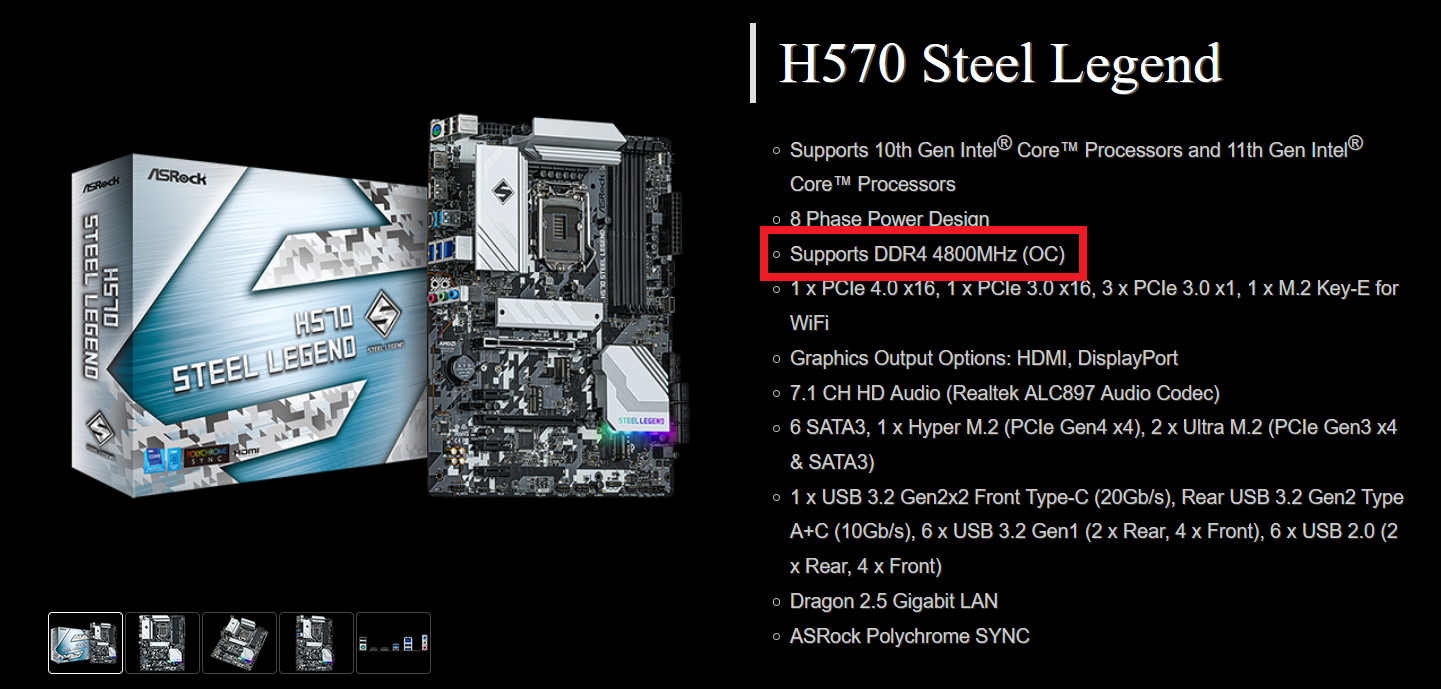
Task: Click Graphics Output Options HDMI DisplayPort line
Action: click(984, 358)
